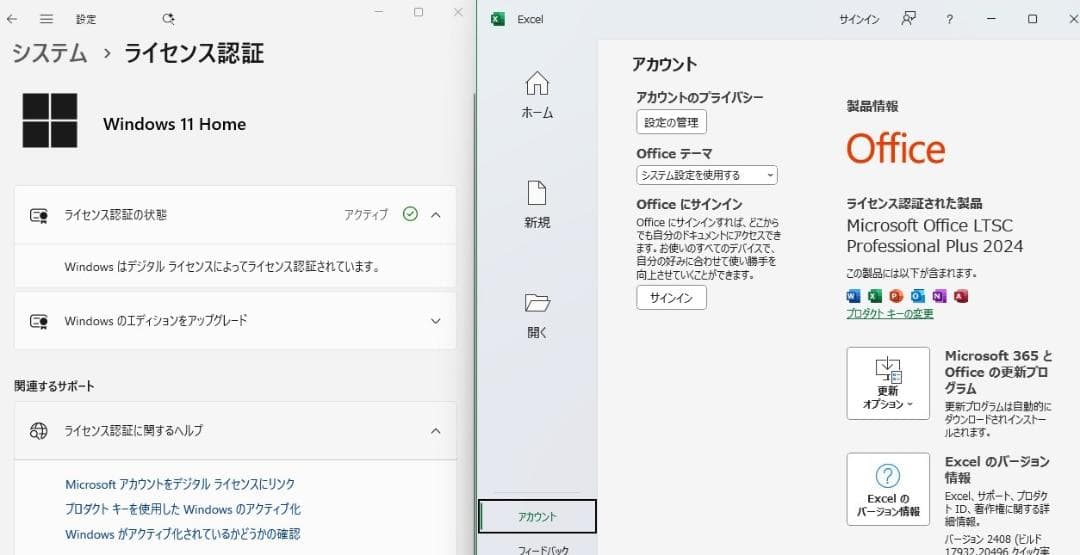This screenshot has height=555, width=1080.
Task: Click the OneNote product icon
Action: (939, 296)
